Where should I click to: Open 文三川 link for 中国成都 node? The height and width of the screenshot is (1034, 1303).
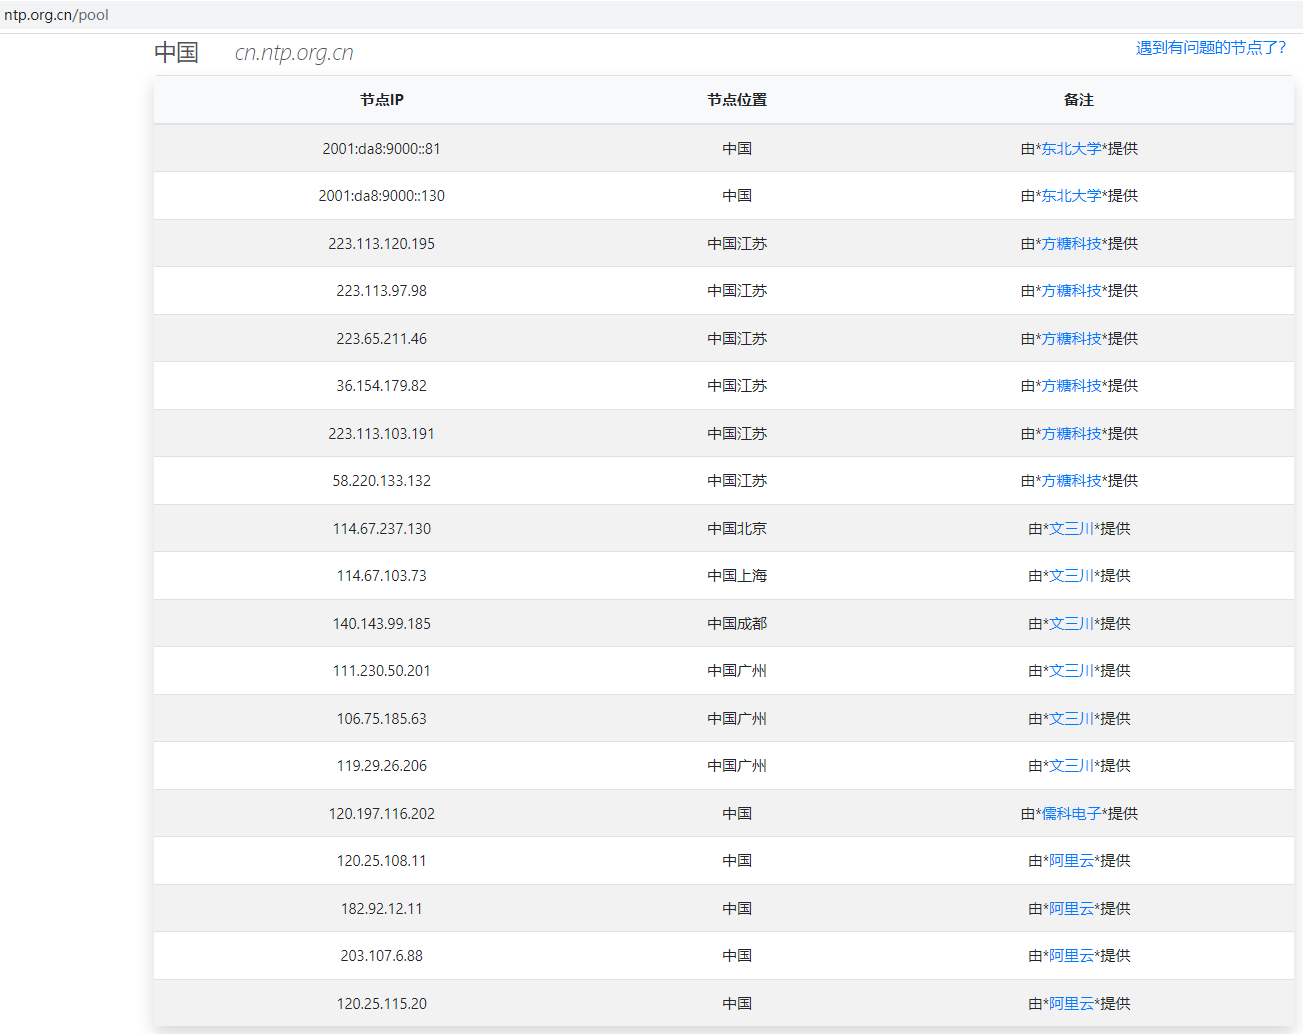coord(1071,624)
